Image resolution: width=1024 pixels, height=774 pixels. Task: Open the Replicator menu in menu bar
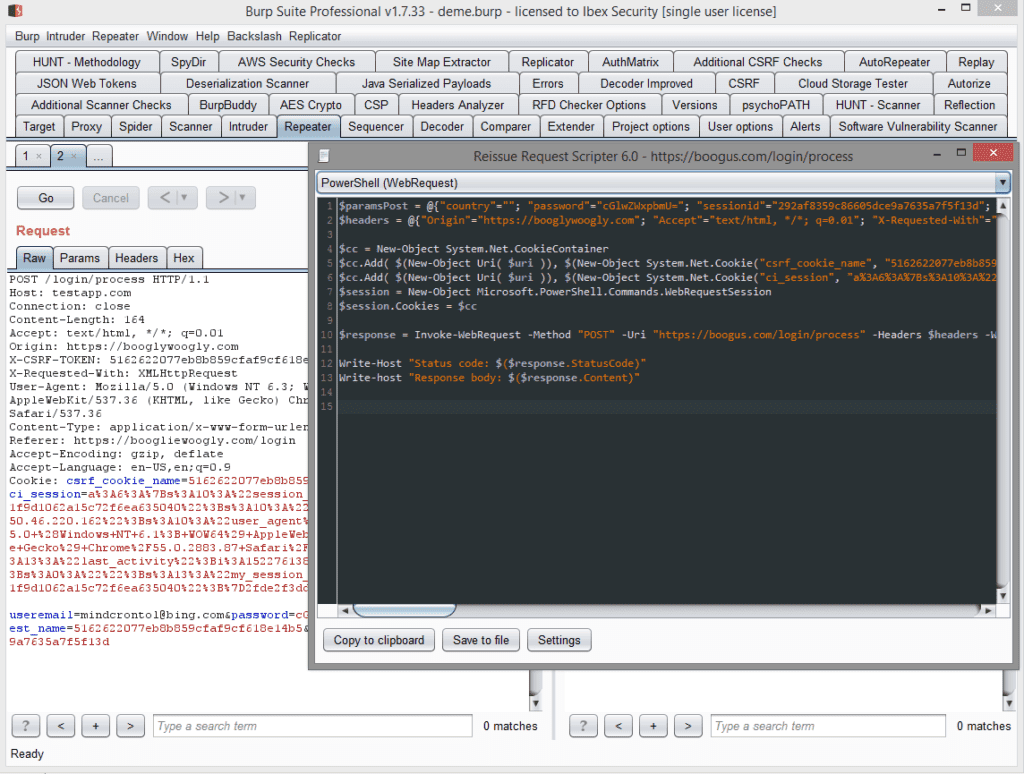click(x=315, y=36)
